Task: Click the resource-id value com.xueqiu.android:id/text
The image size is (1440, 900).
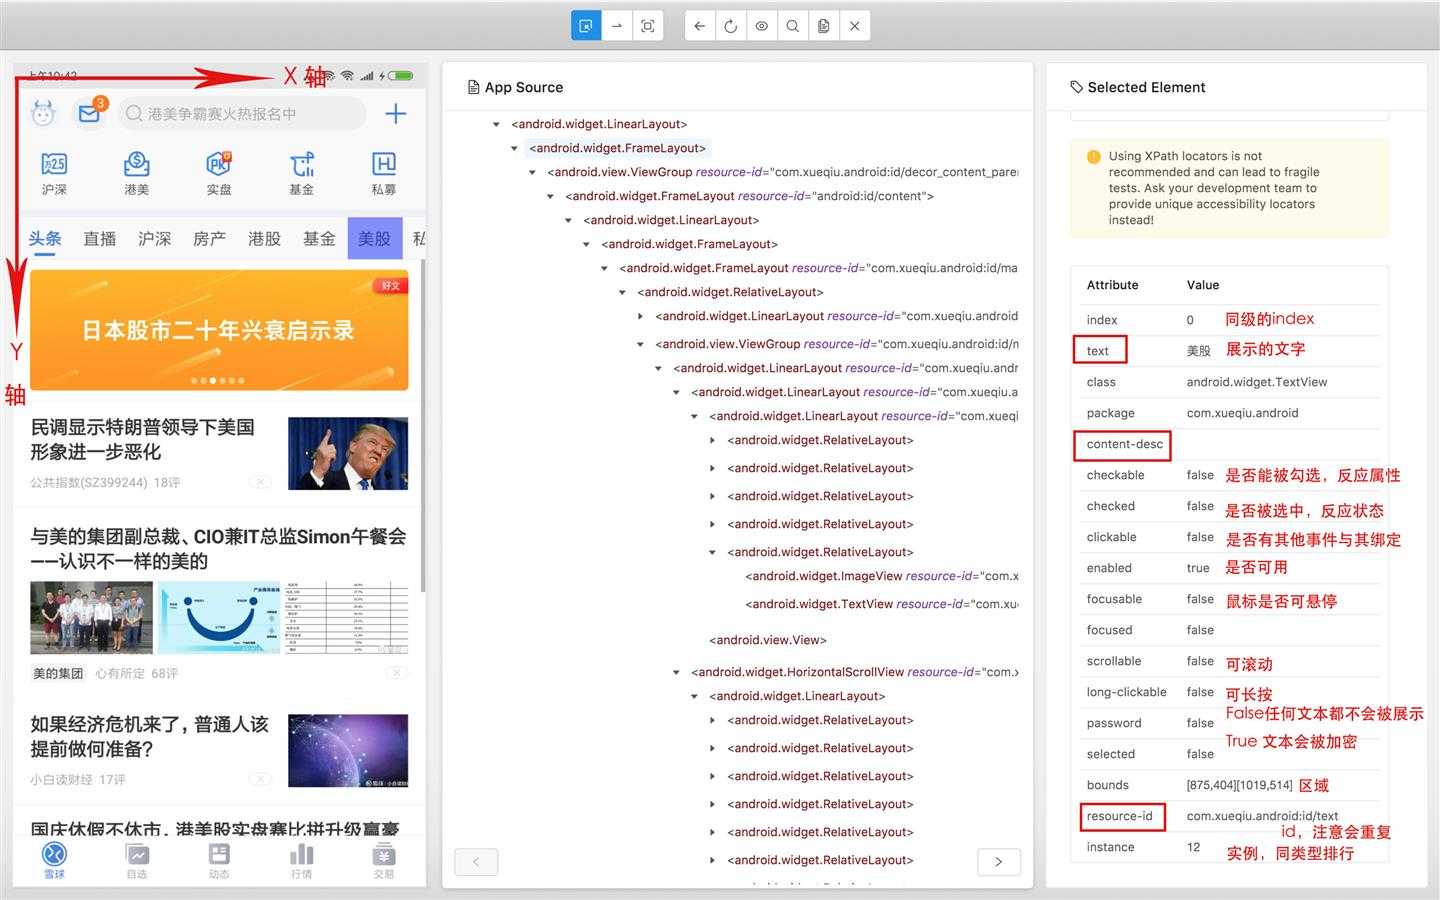Action: point(1262,816)
